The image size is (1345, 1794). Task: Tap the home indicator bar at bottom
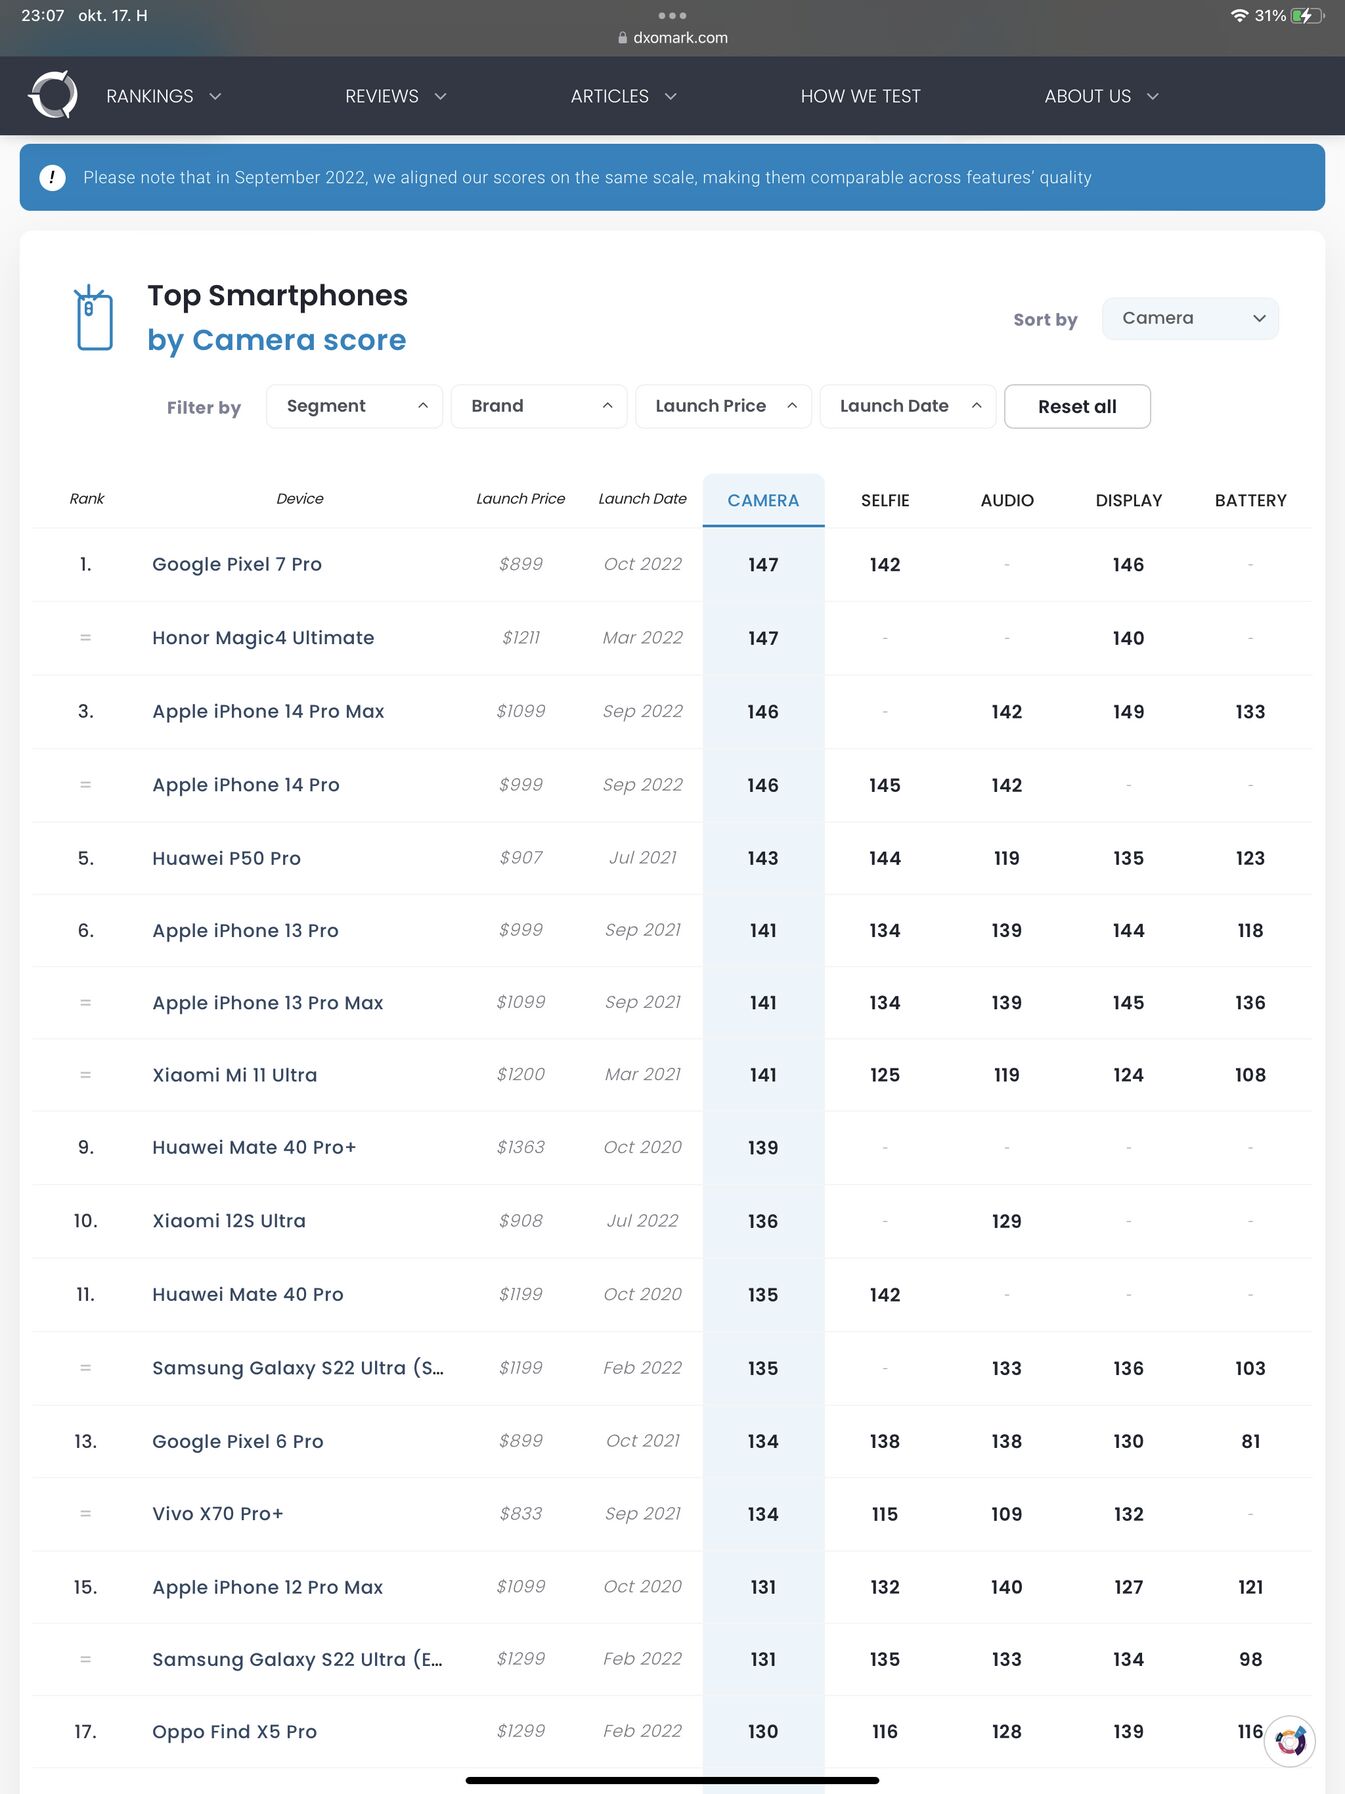672,1780
